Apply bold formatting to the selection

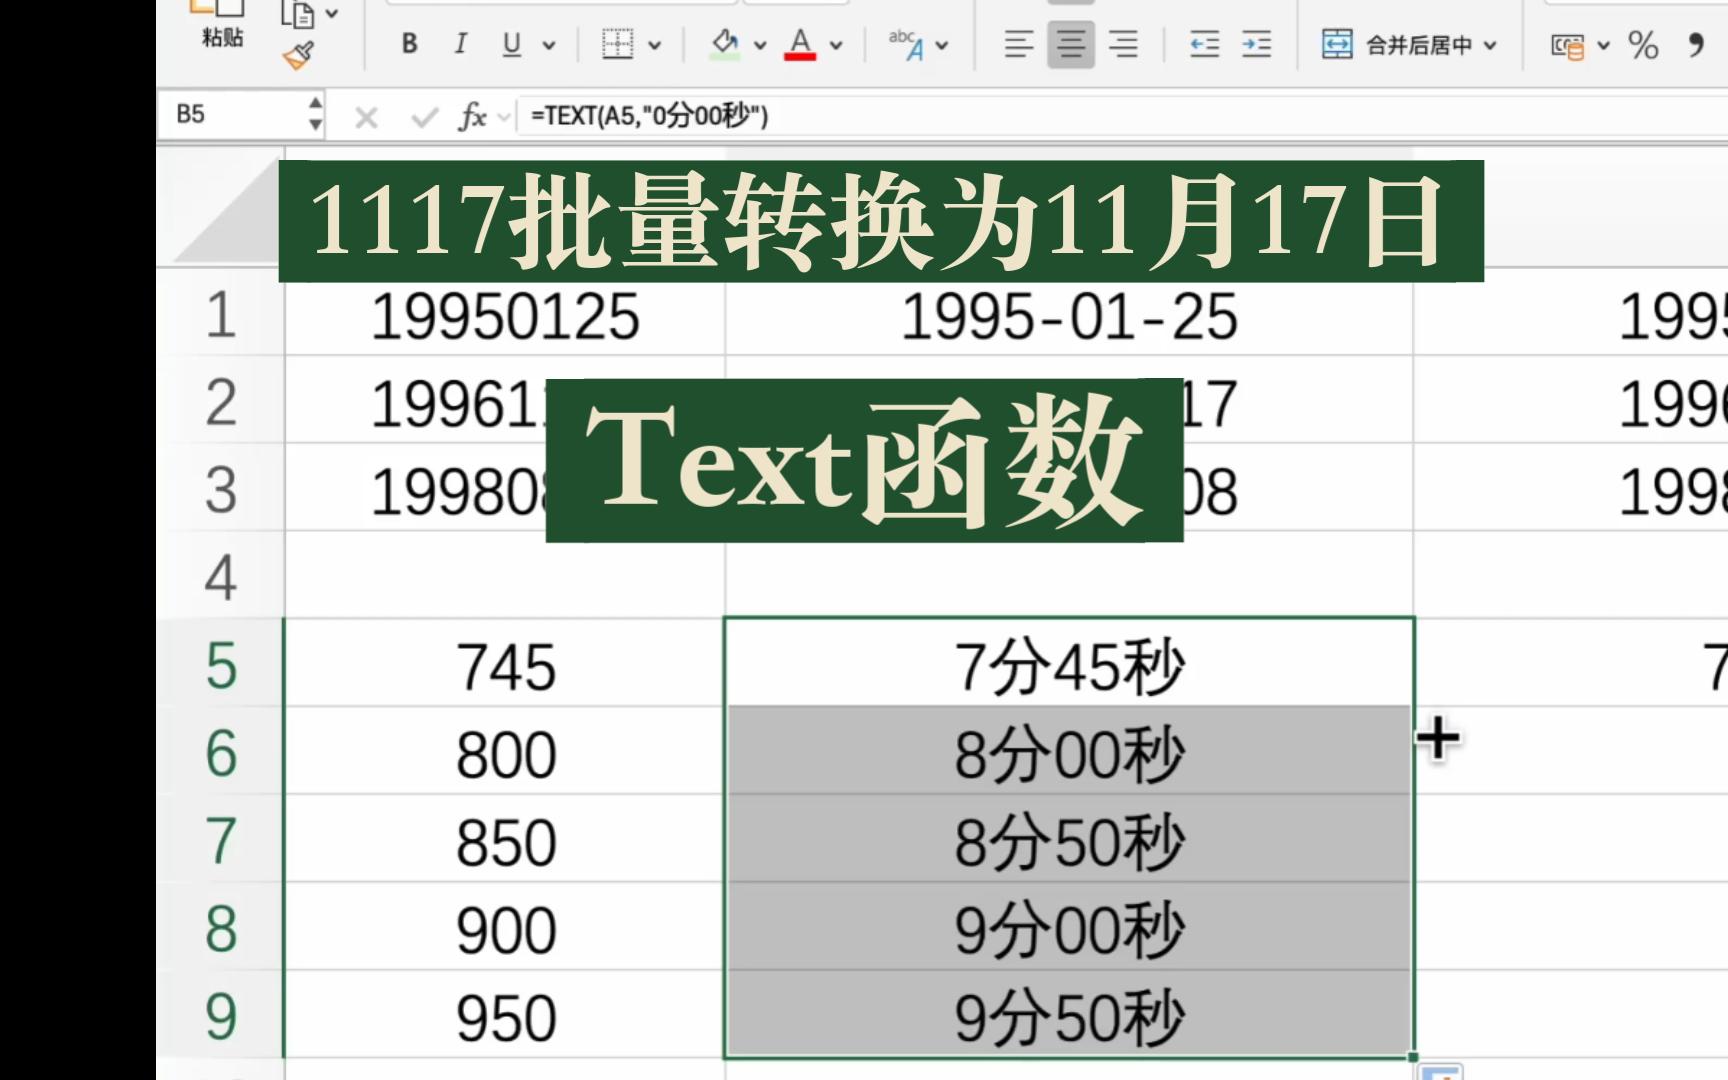(408, 44)
